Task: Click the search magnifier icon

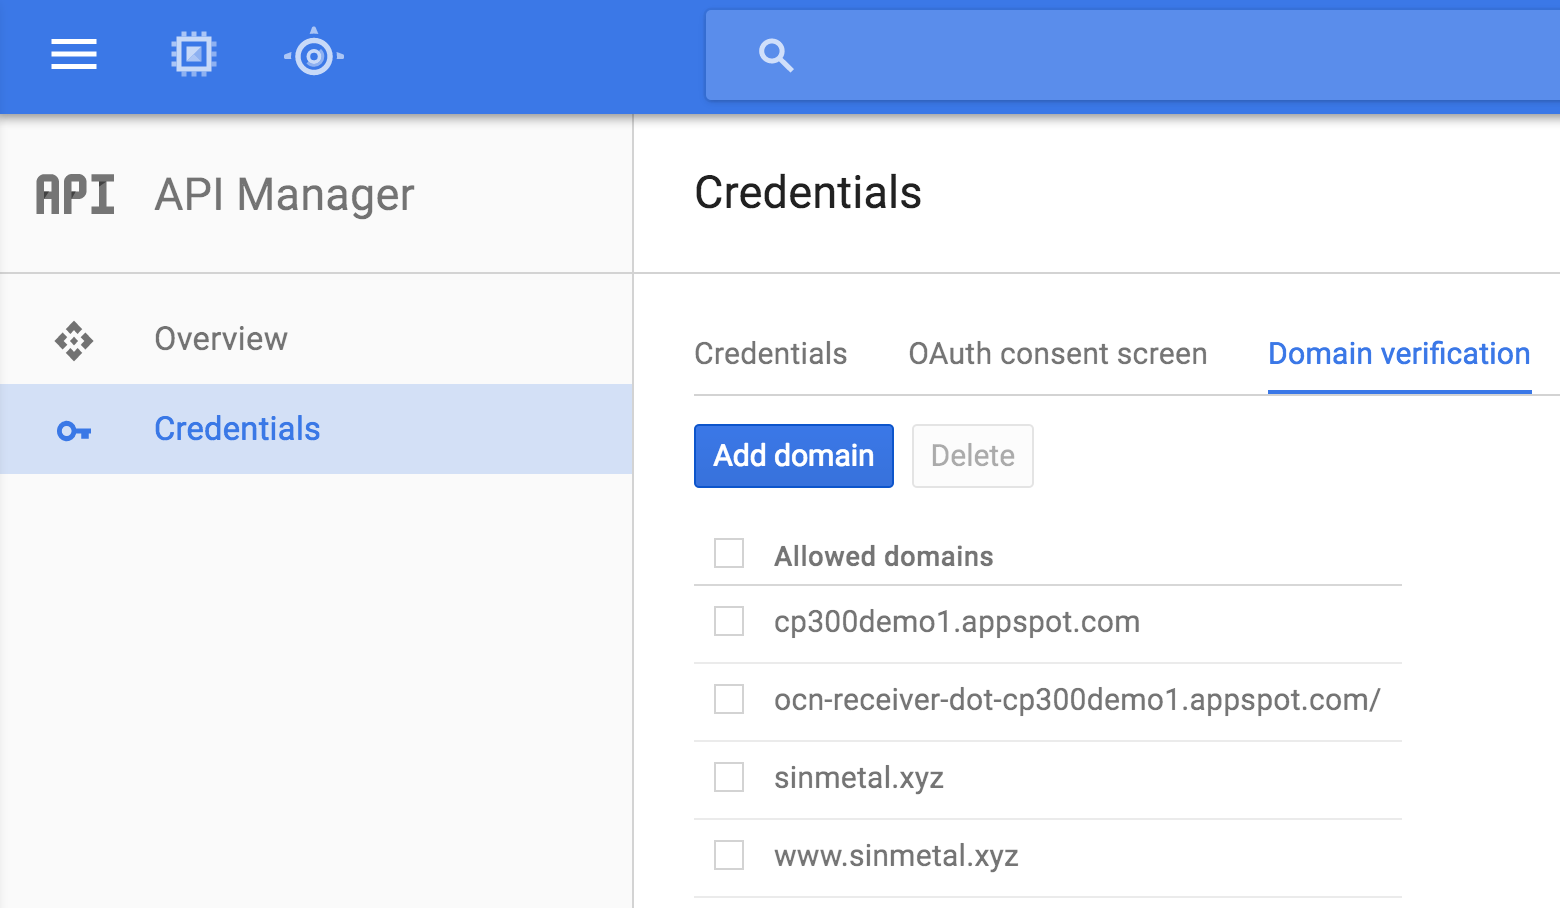Action: point(776,56)
